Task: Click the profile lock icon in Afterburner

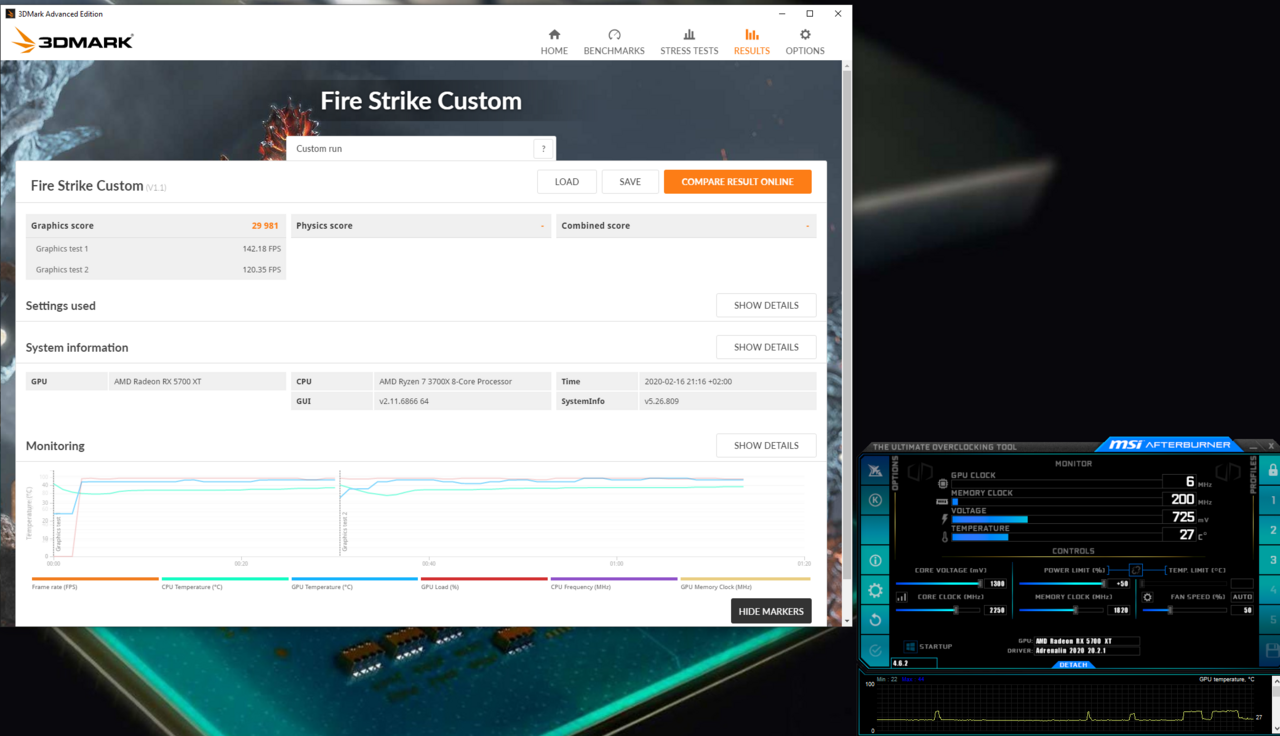Action: click(x=1273, y=470)
